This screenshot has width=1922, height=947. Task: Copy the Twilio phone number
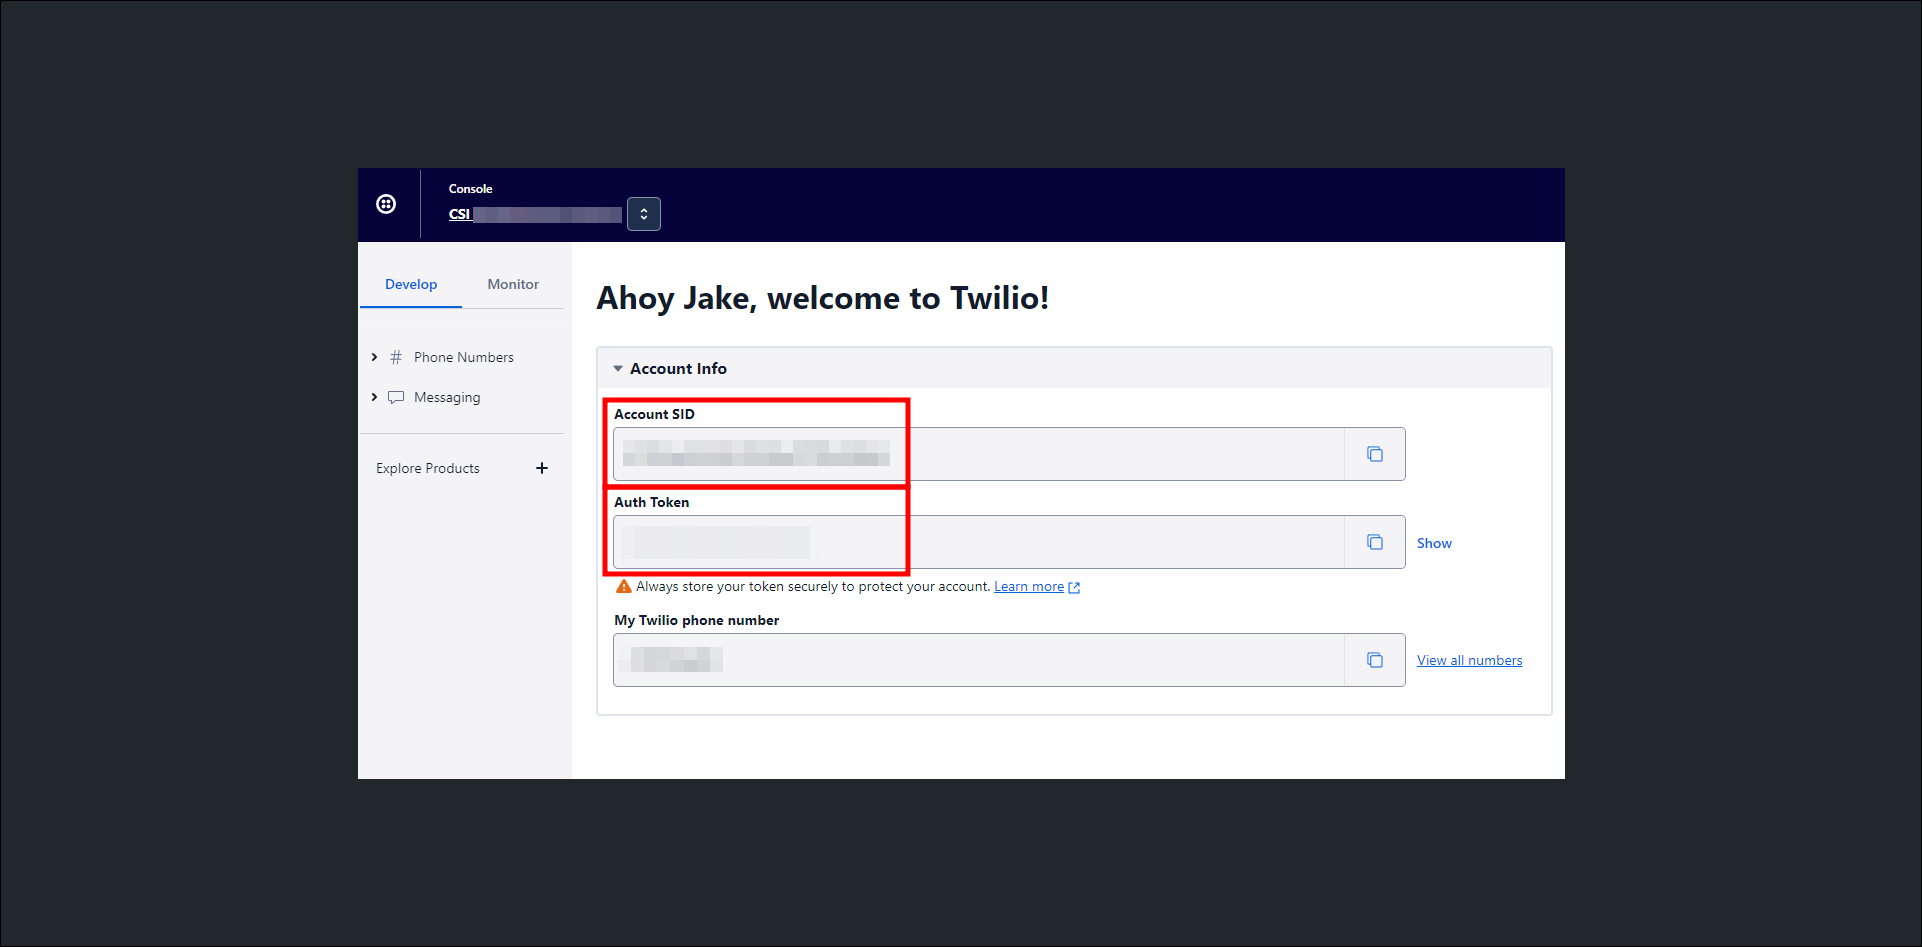1375,660
